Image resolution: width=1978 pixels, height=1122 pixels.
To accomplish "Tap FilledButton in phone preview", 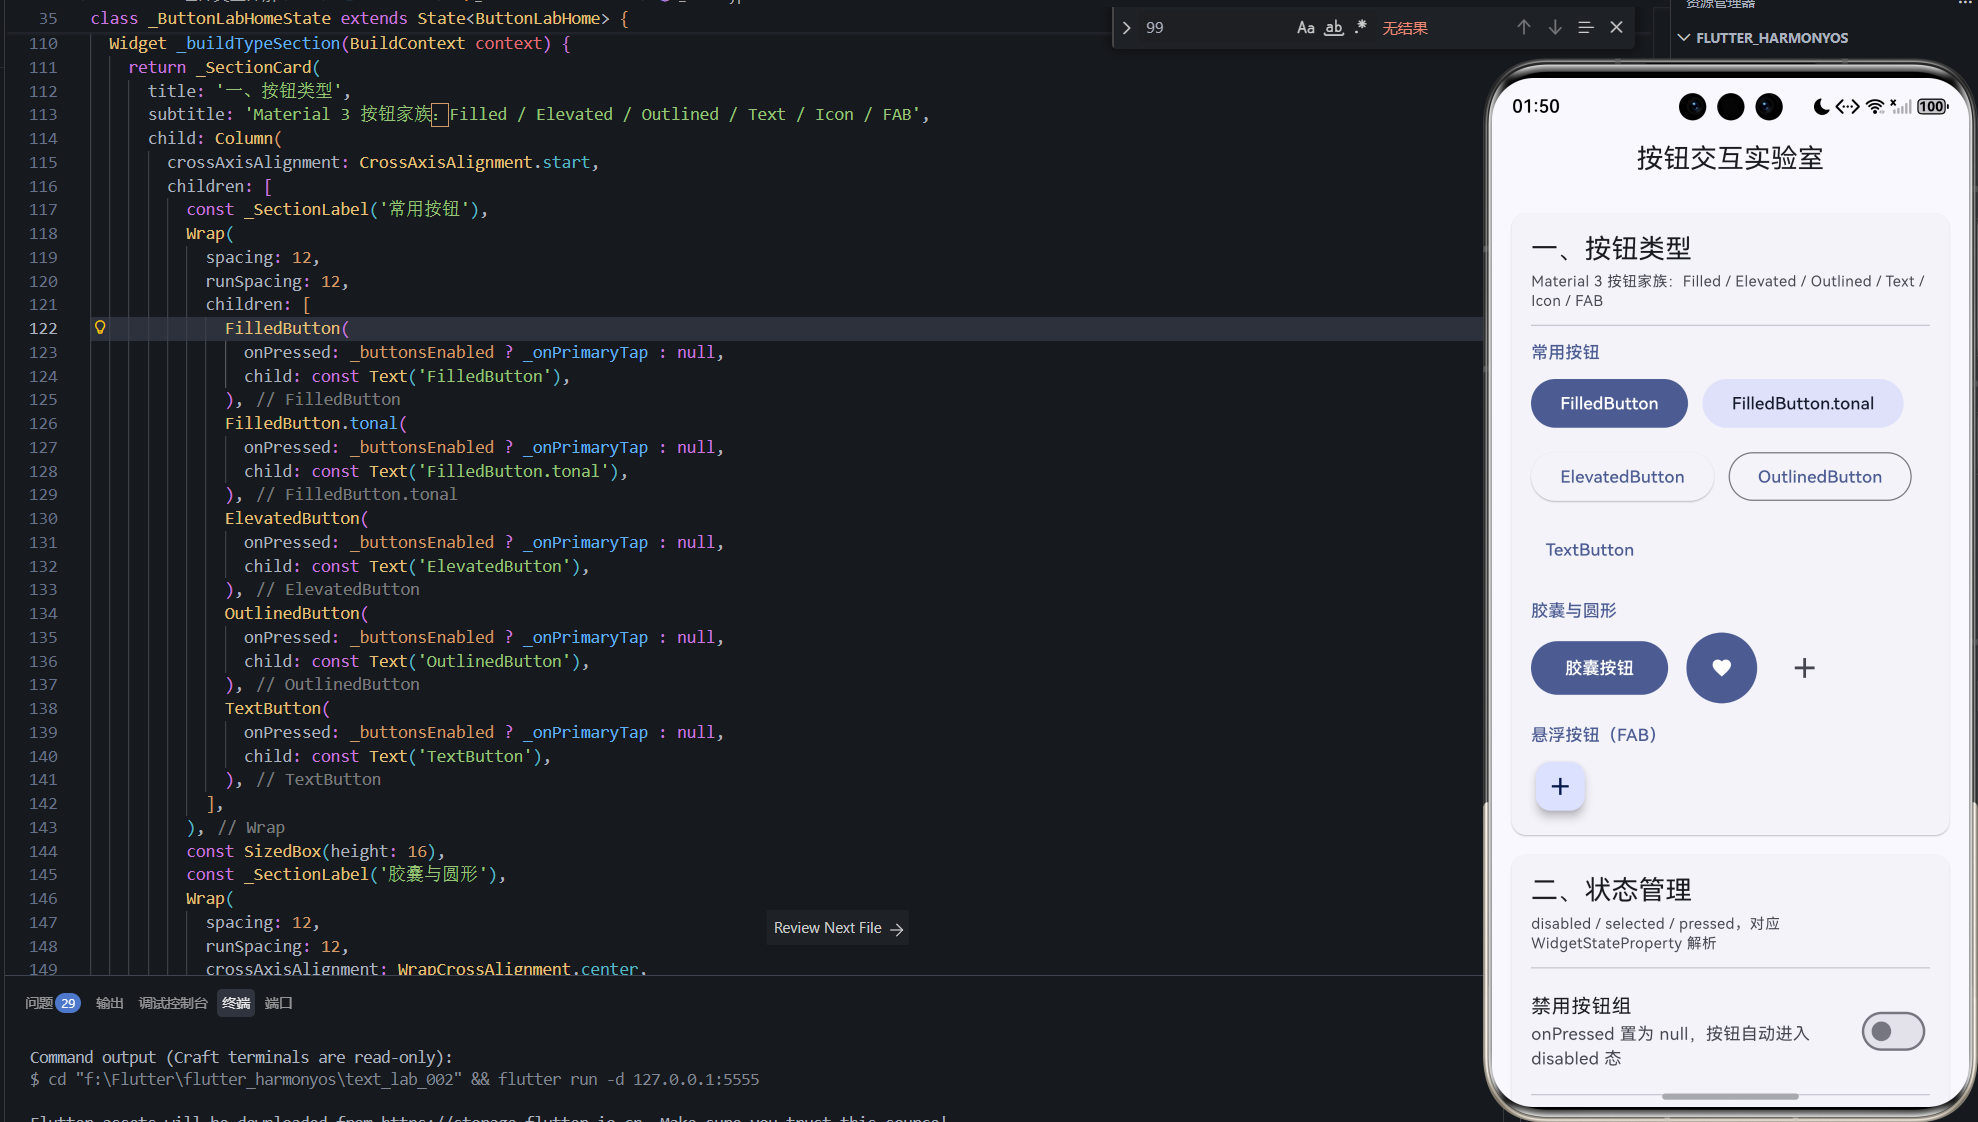I will [x=1609, y=403].
